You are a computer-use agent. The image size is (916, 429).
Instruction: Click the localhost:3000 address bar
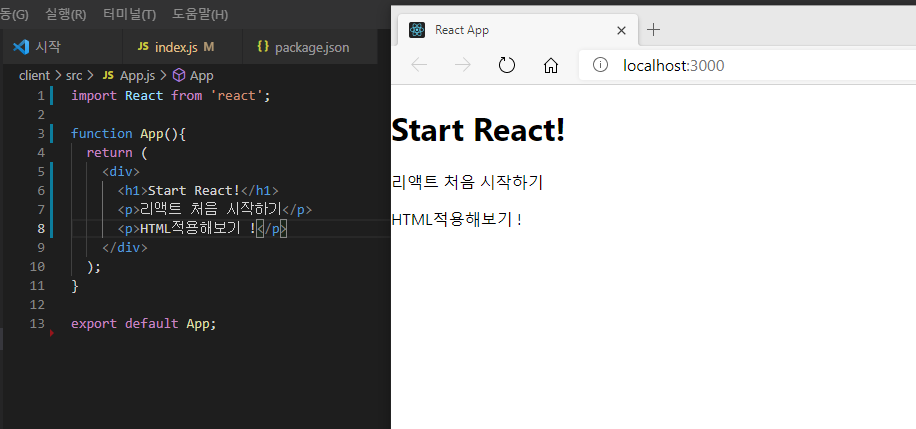point(748,65)
